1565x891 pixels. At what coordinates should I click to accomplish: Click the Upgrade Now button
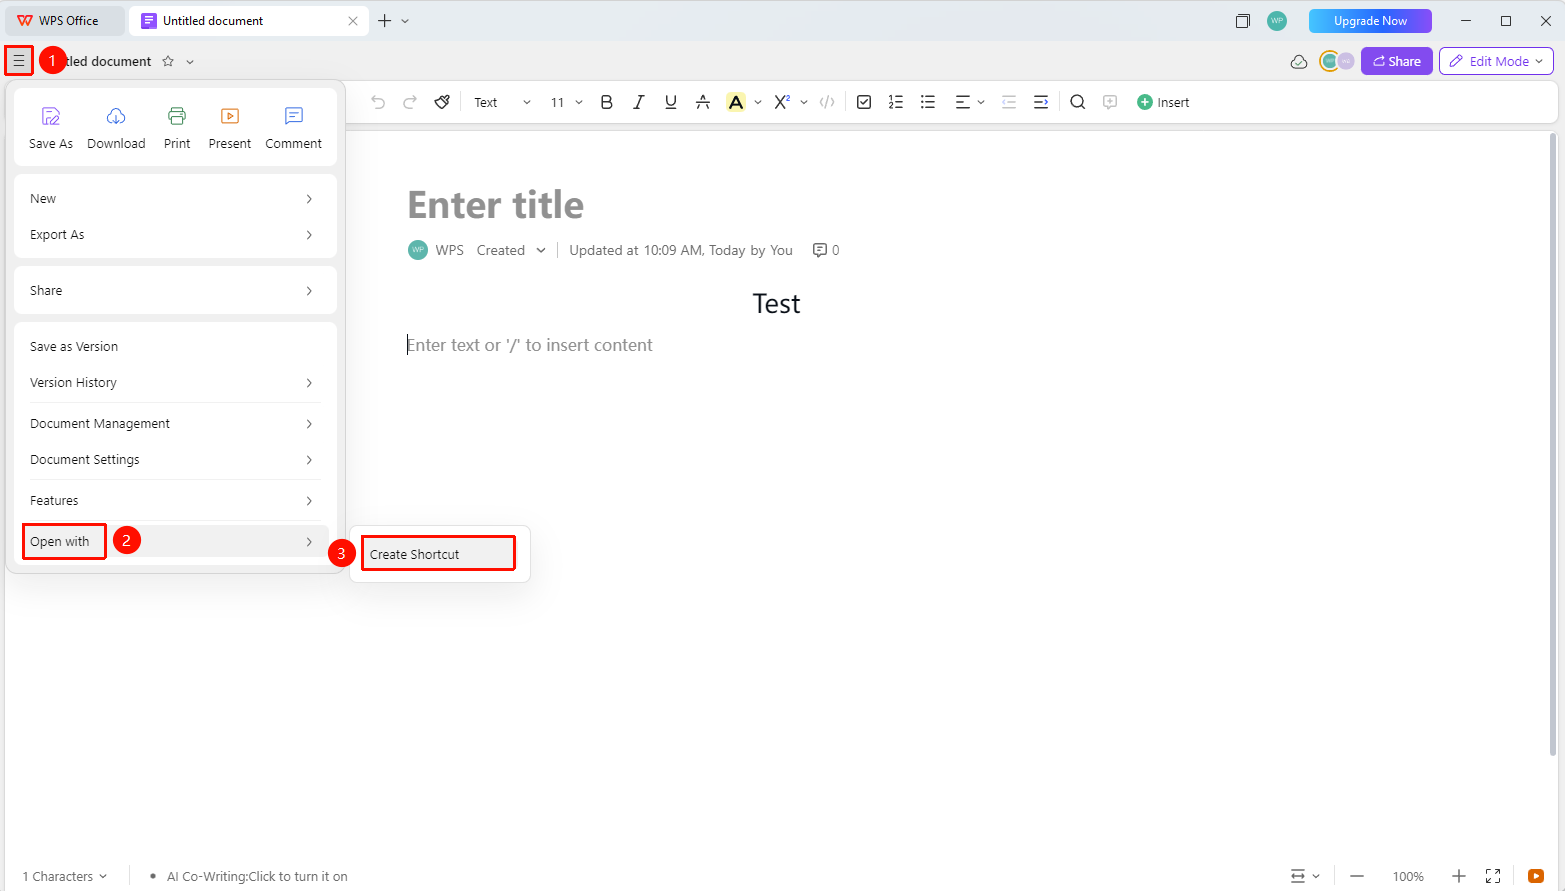[1370, 21]
